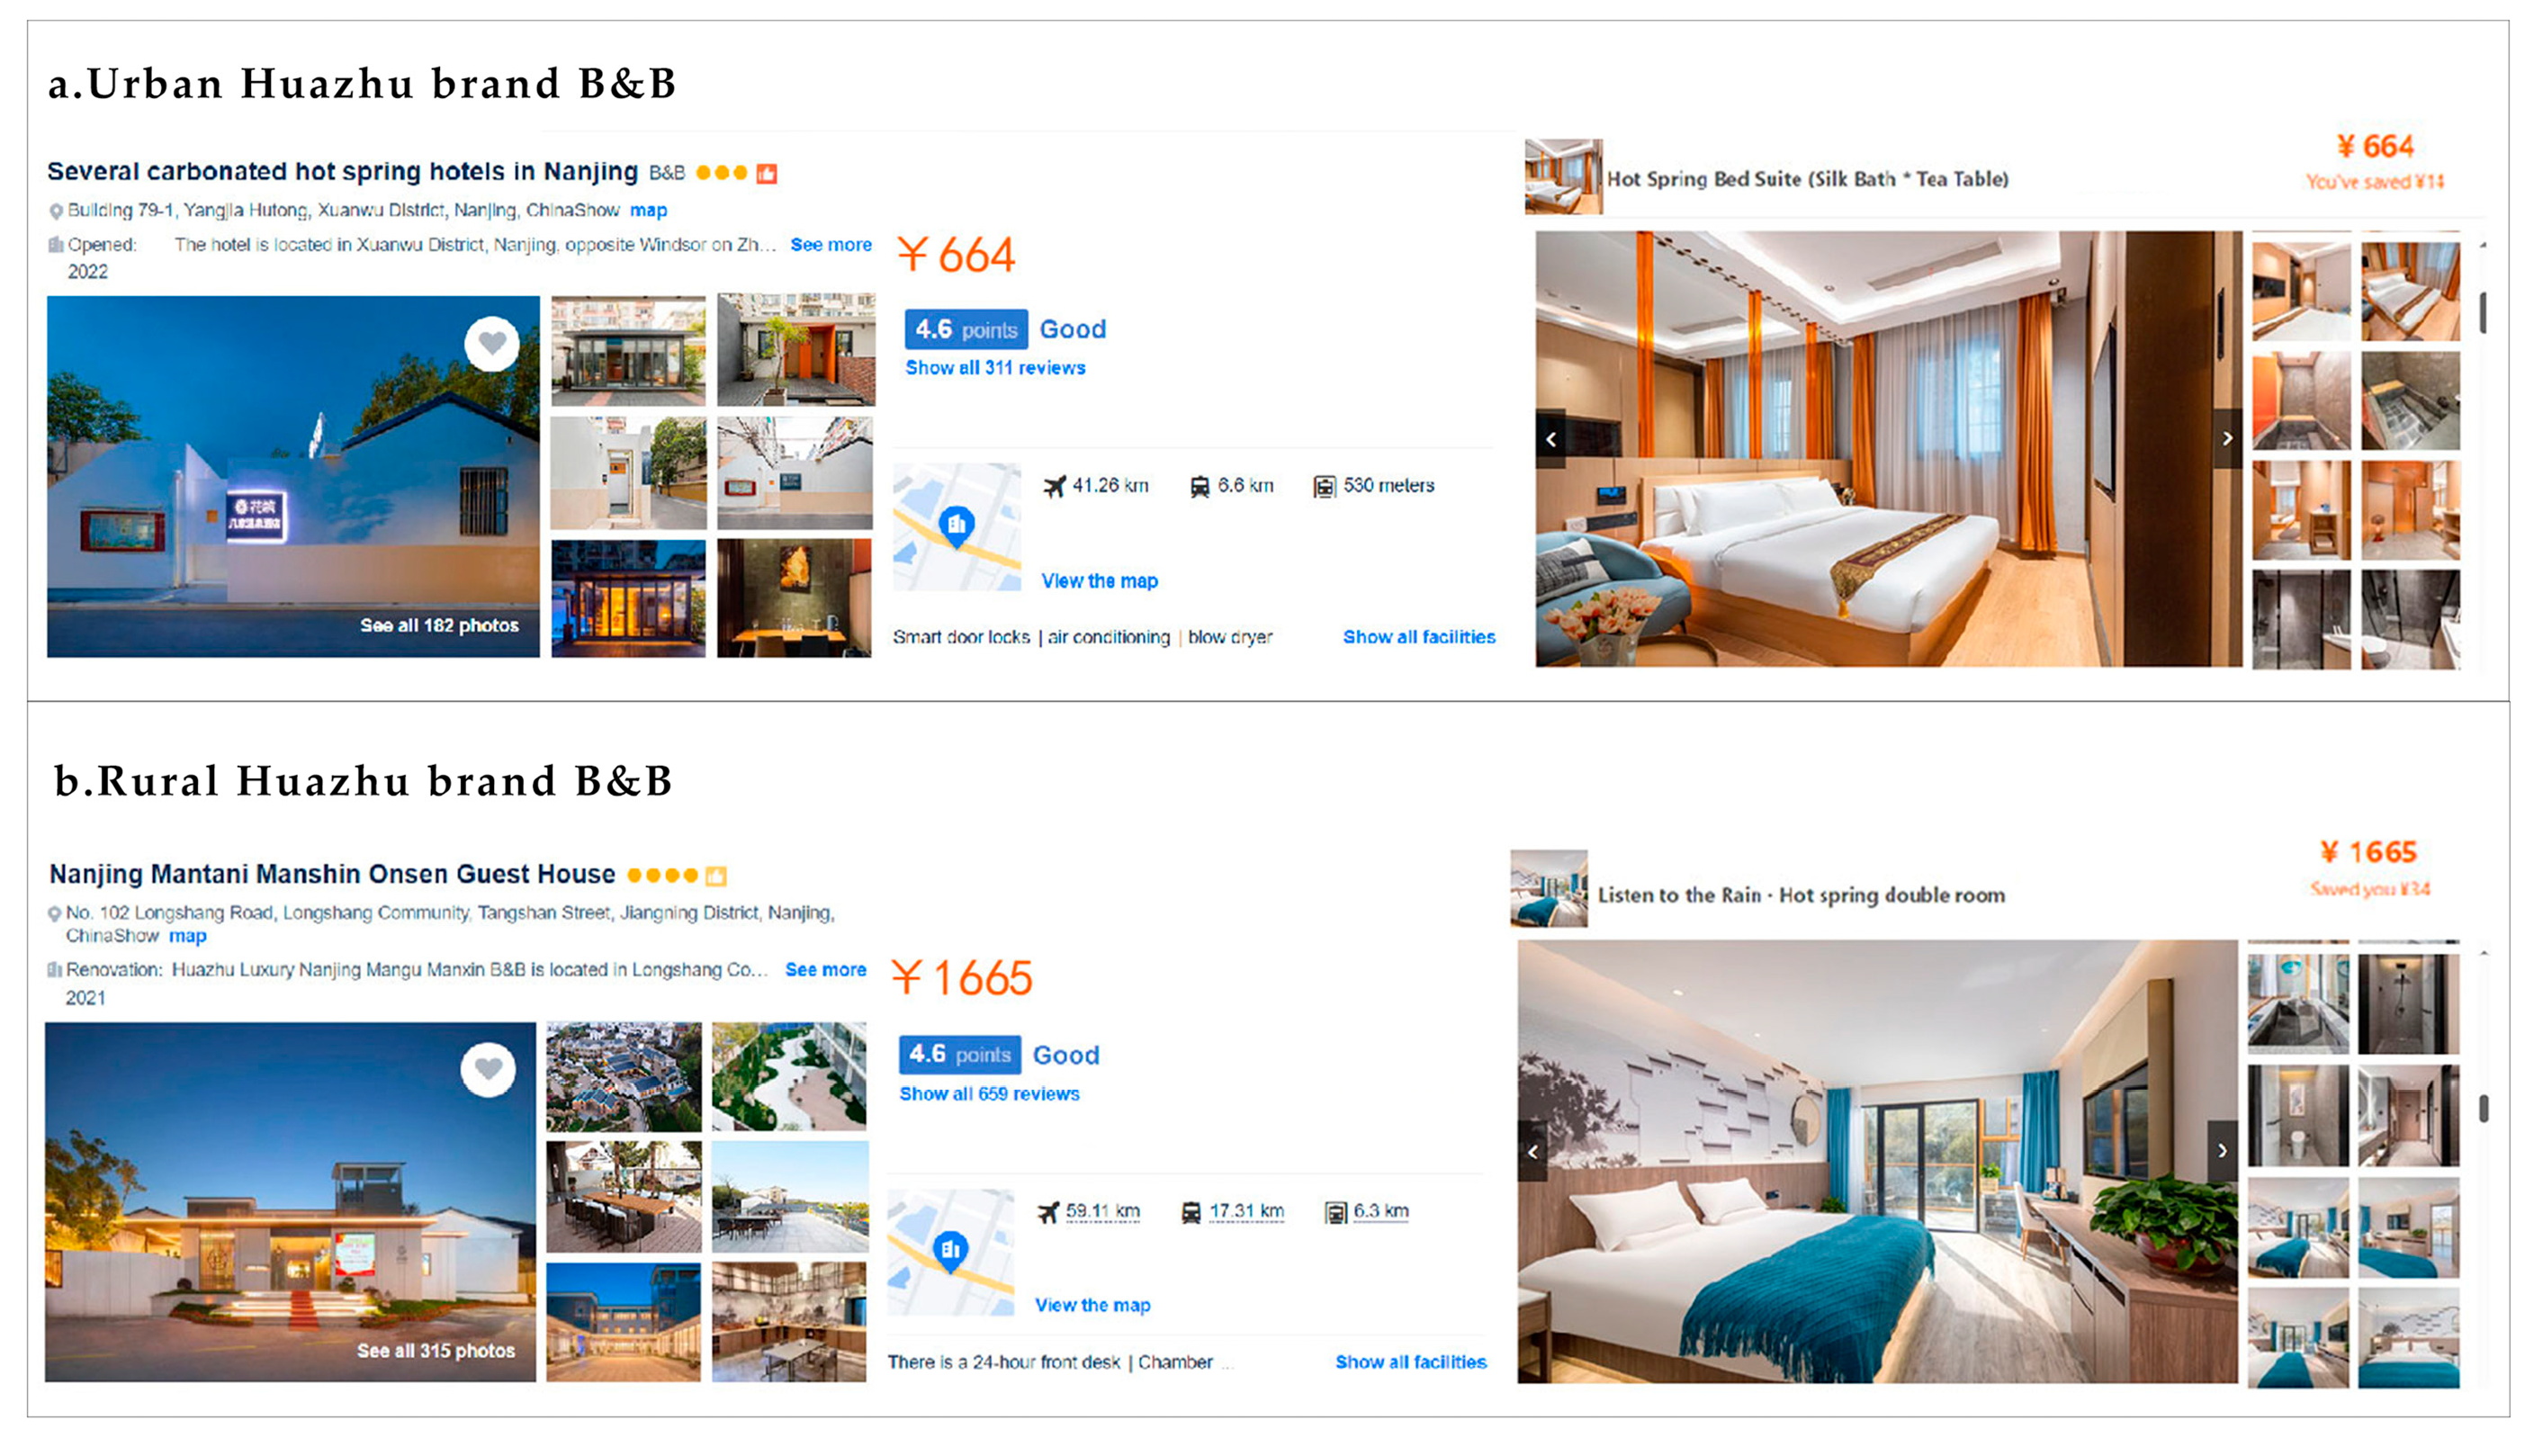Expand urban hotel description with See more
2543x1456 pixels.
tap(831, 245)
